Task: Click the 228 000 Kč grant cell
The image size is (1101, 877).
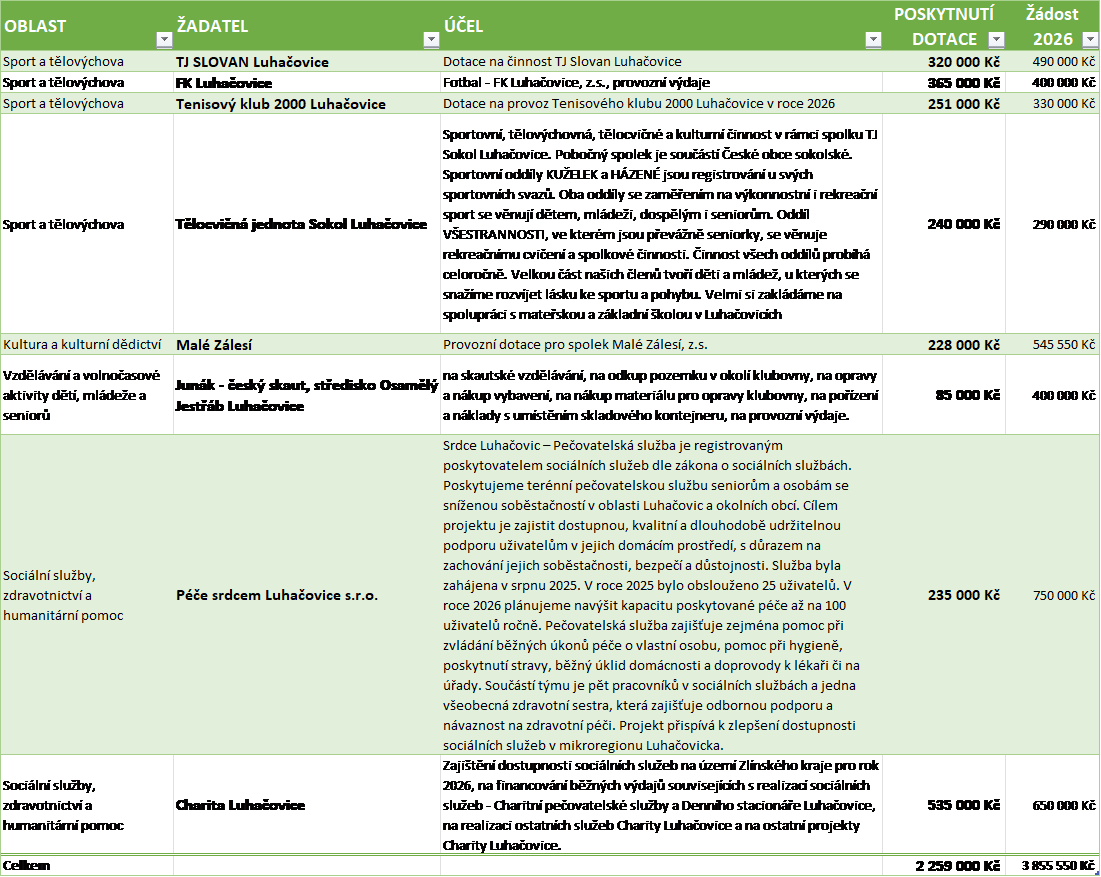Action: pyautogui.click(x=963, y=345)
